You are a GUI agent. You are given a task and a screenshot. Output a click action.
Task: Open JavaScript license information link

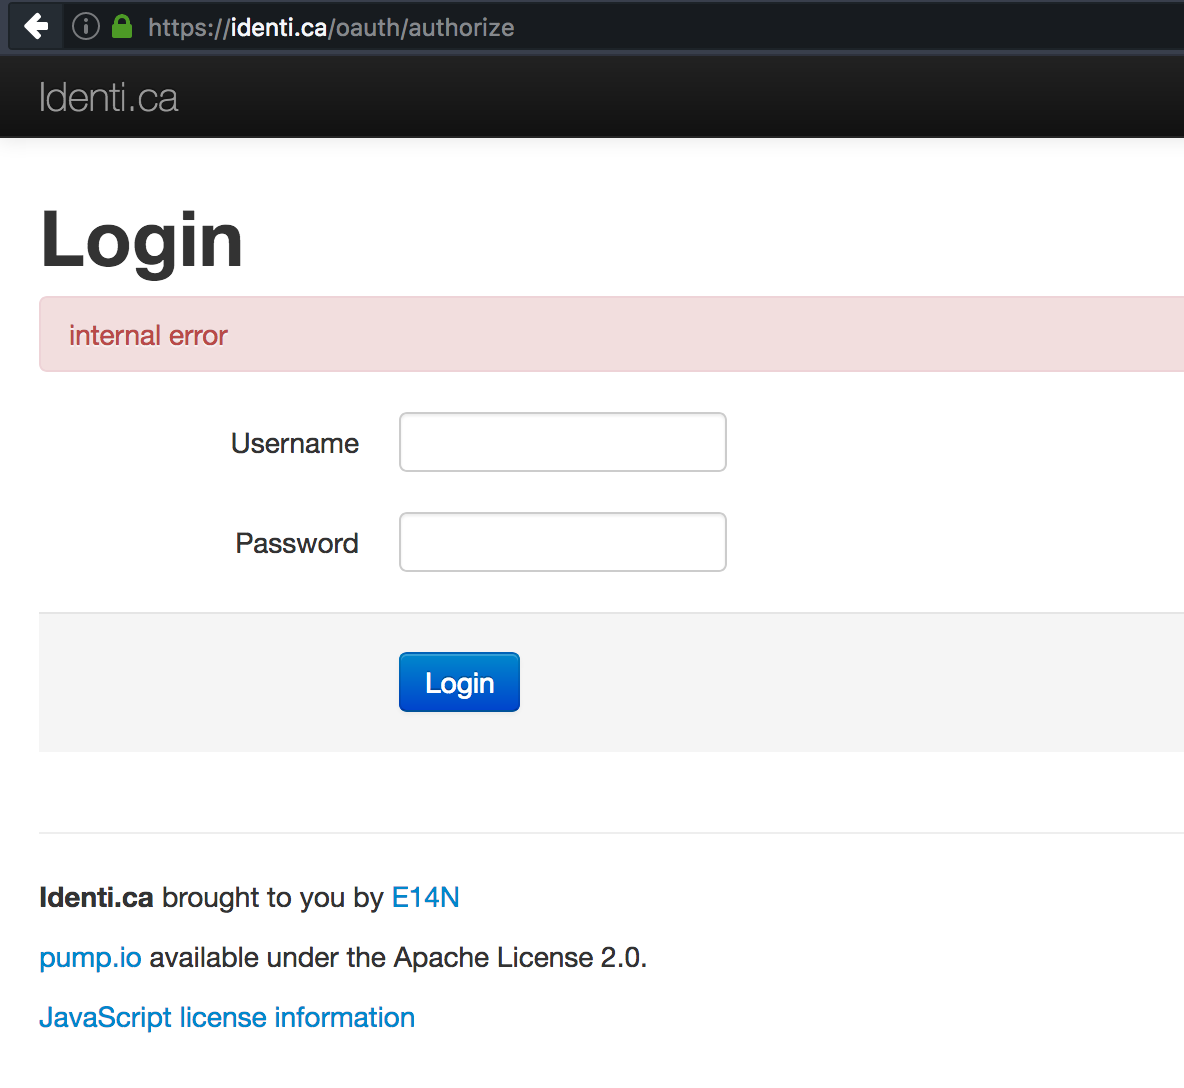[227, 1018]
